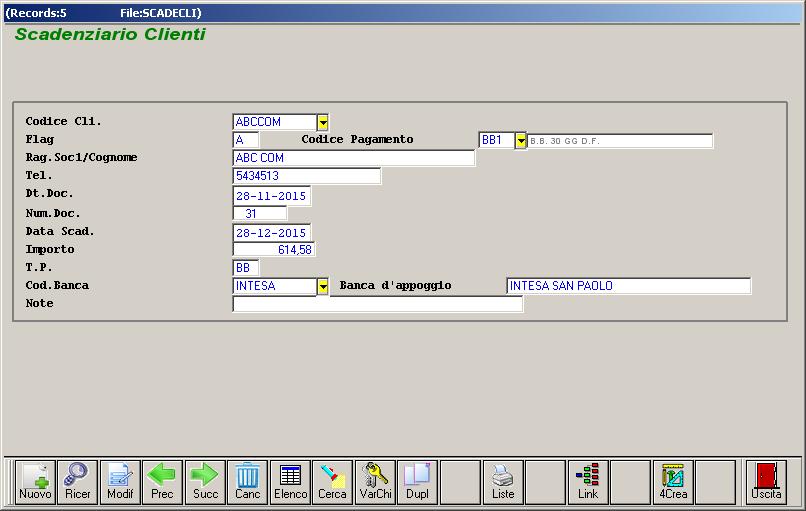
Task: Click the Scadenziario Clienti heading
Action: tap(110, 34)
